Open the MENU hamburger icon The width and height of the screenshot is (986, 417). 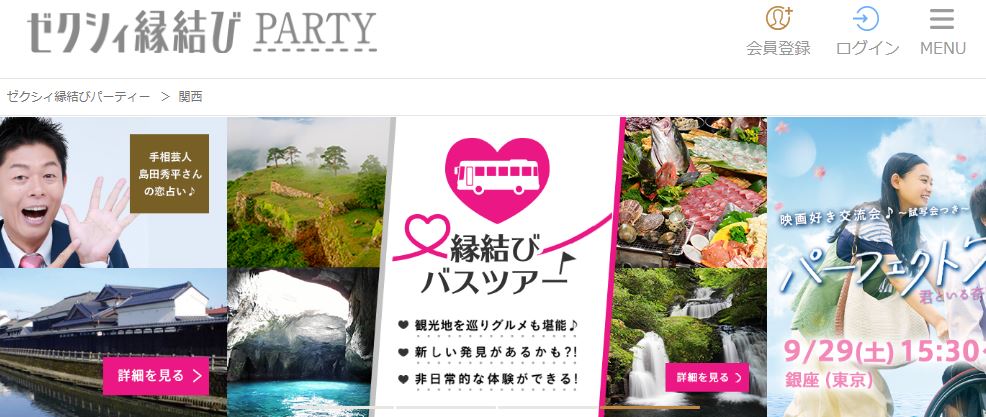[942, 19]
